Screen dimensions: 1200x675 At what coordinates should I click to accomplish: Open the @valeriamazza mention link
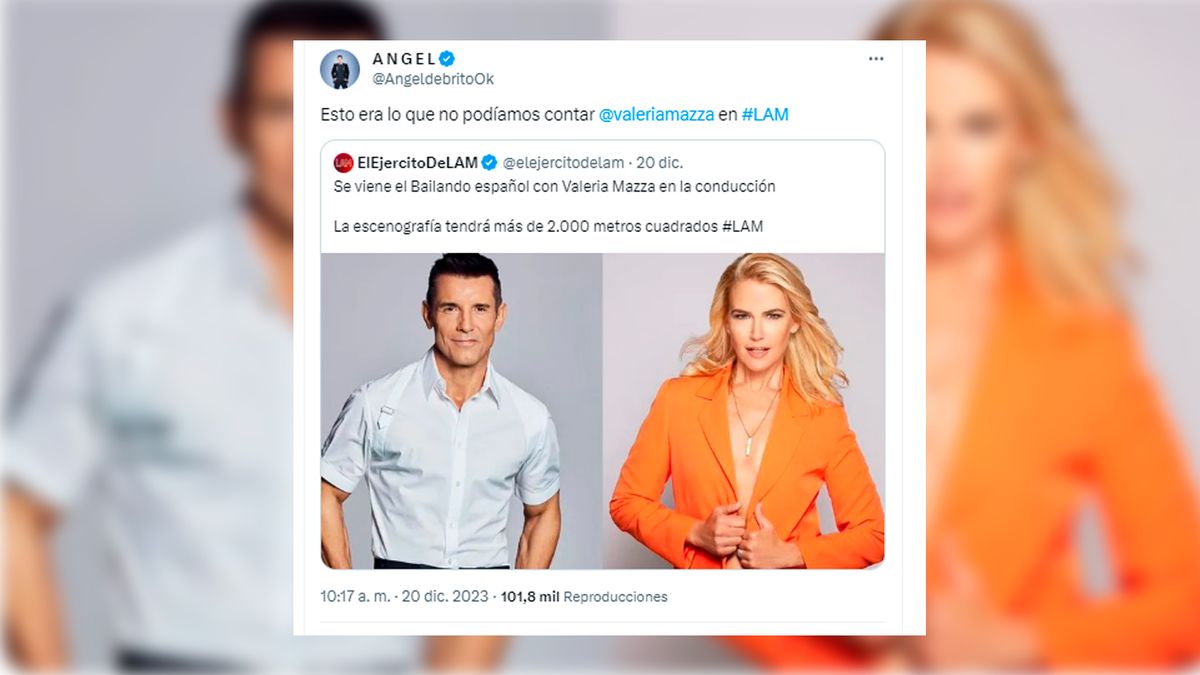(656, 114)
